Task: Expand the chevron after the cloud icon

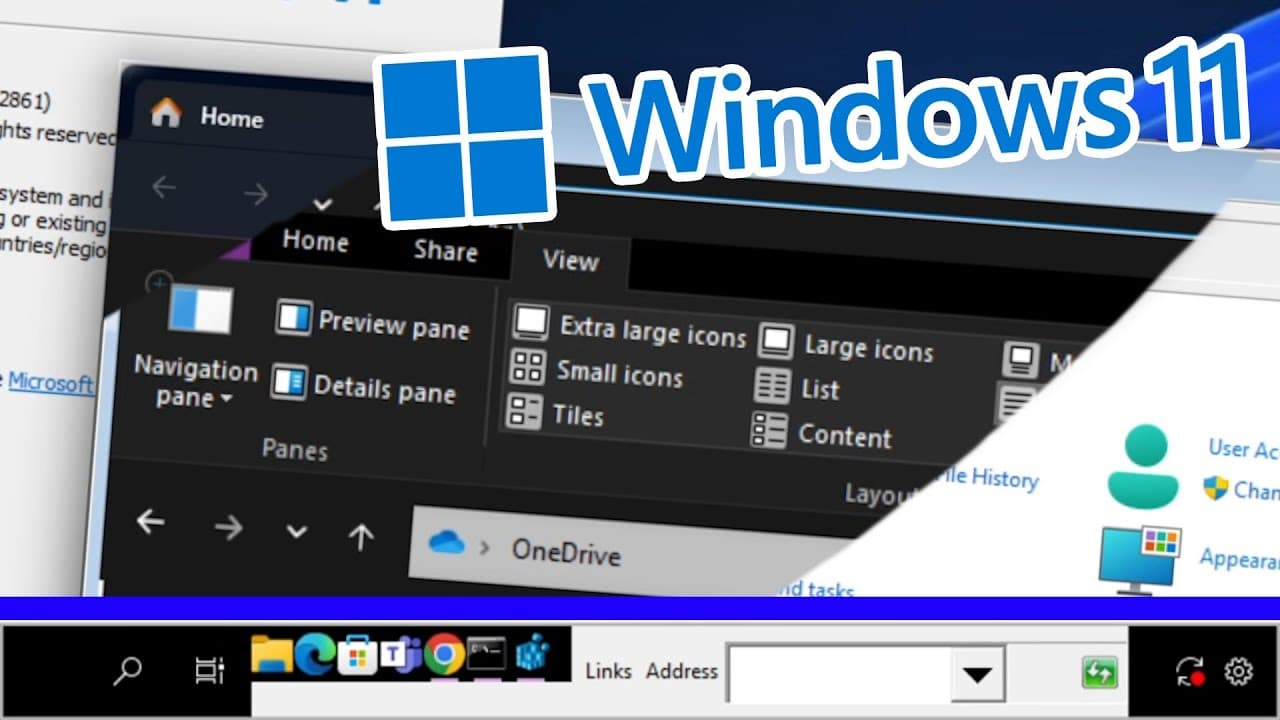Action: pyautogui.click(x=485, y=547)
